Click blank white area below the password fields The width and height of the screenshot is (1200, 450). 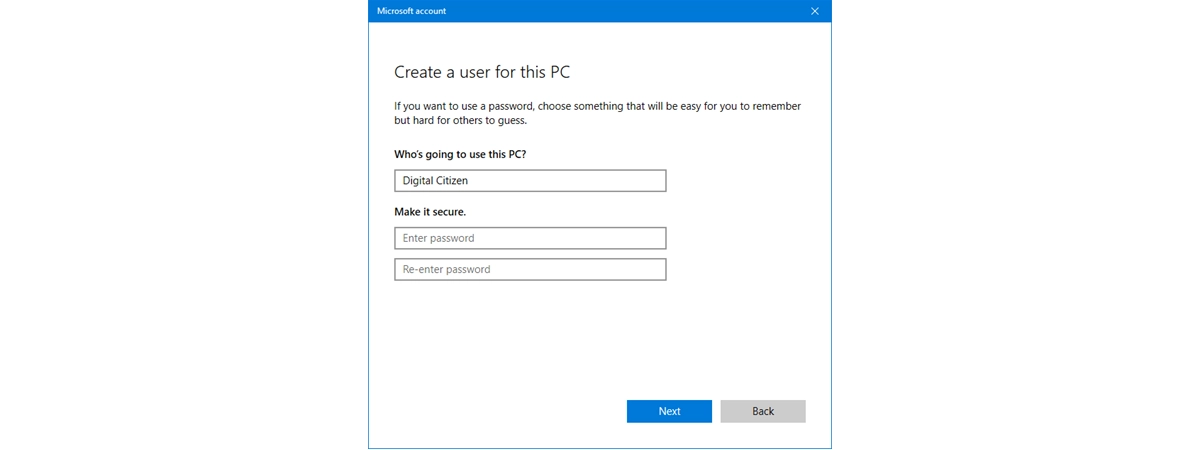(x=600, y=340)
